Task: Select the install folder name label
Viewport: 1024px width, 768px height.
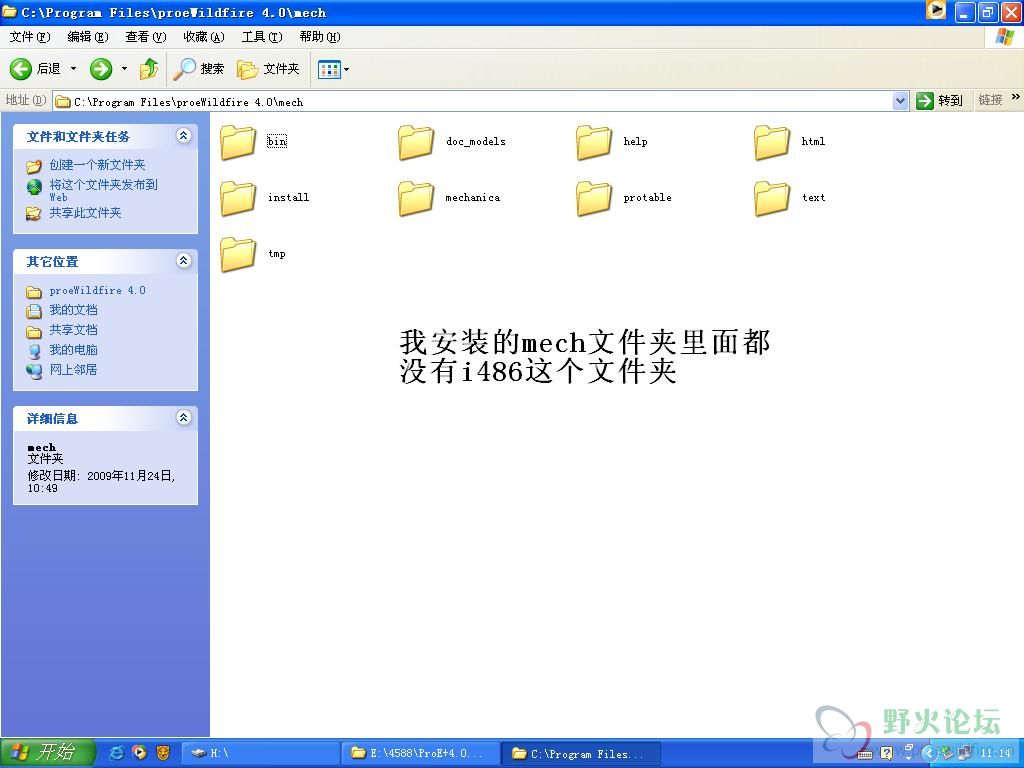Action: point(289,197)
